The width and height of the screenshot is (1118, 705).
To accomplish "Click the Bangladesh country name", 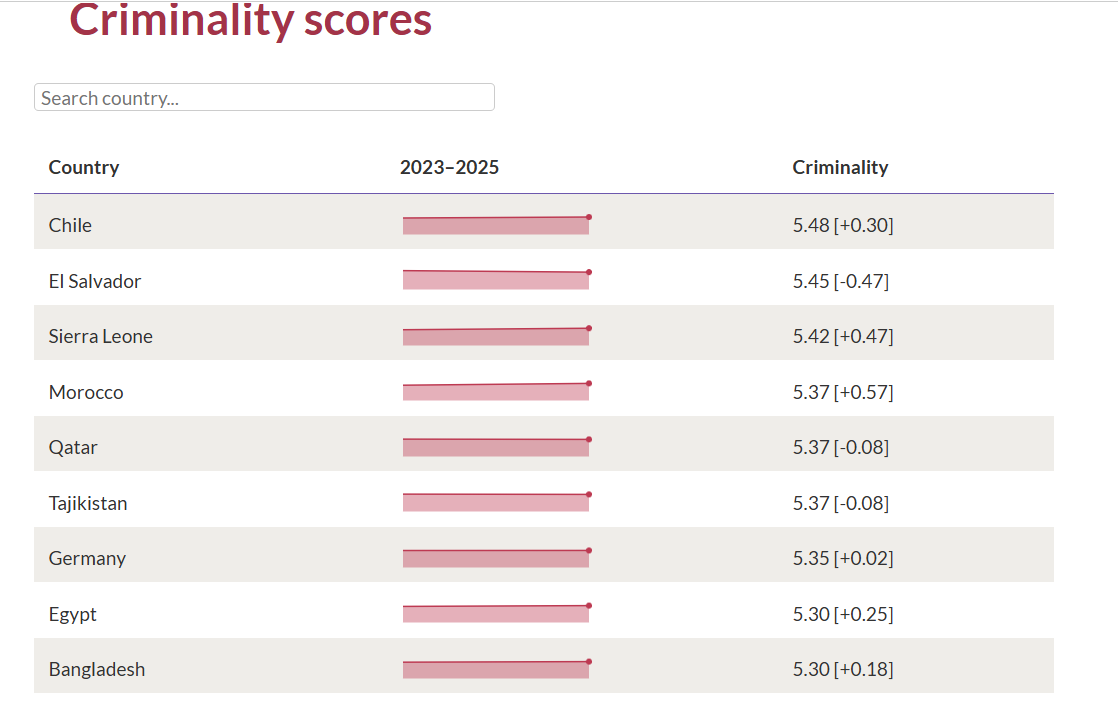I will tap(97, 669).
